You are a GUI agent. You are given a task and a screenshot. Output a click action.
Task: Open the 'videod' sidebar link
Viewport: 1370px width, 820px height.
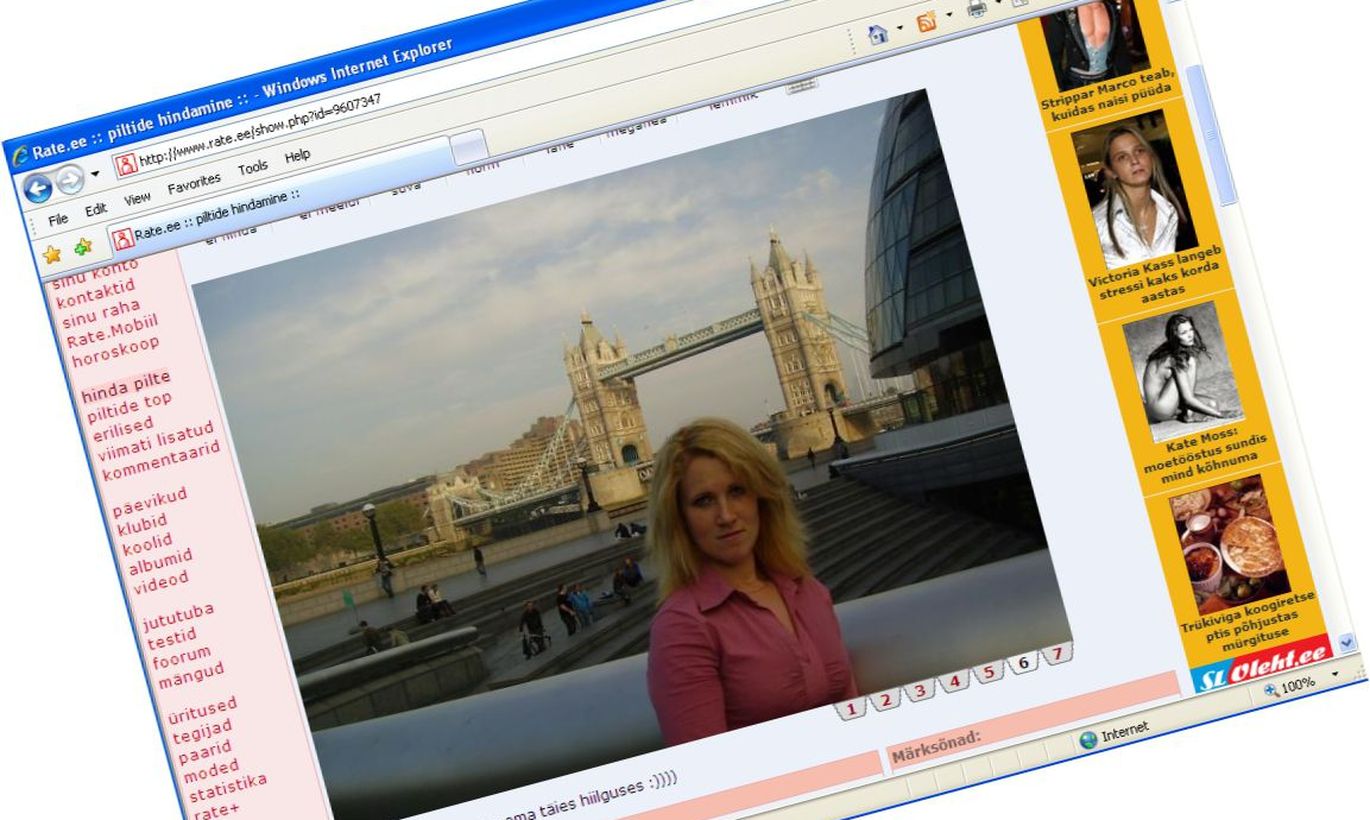[161, 584]
